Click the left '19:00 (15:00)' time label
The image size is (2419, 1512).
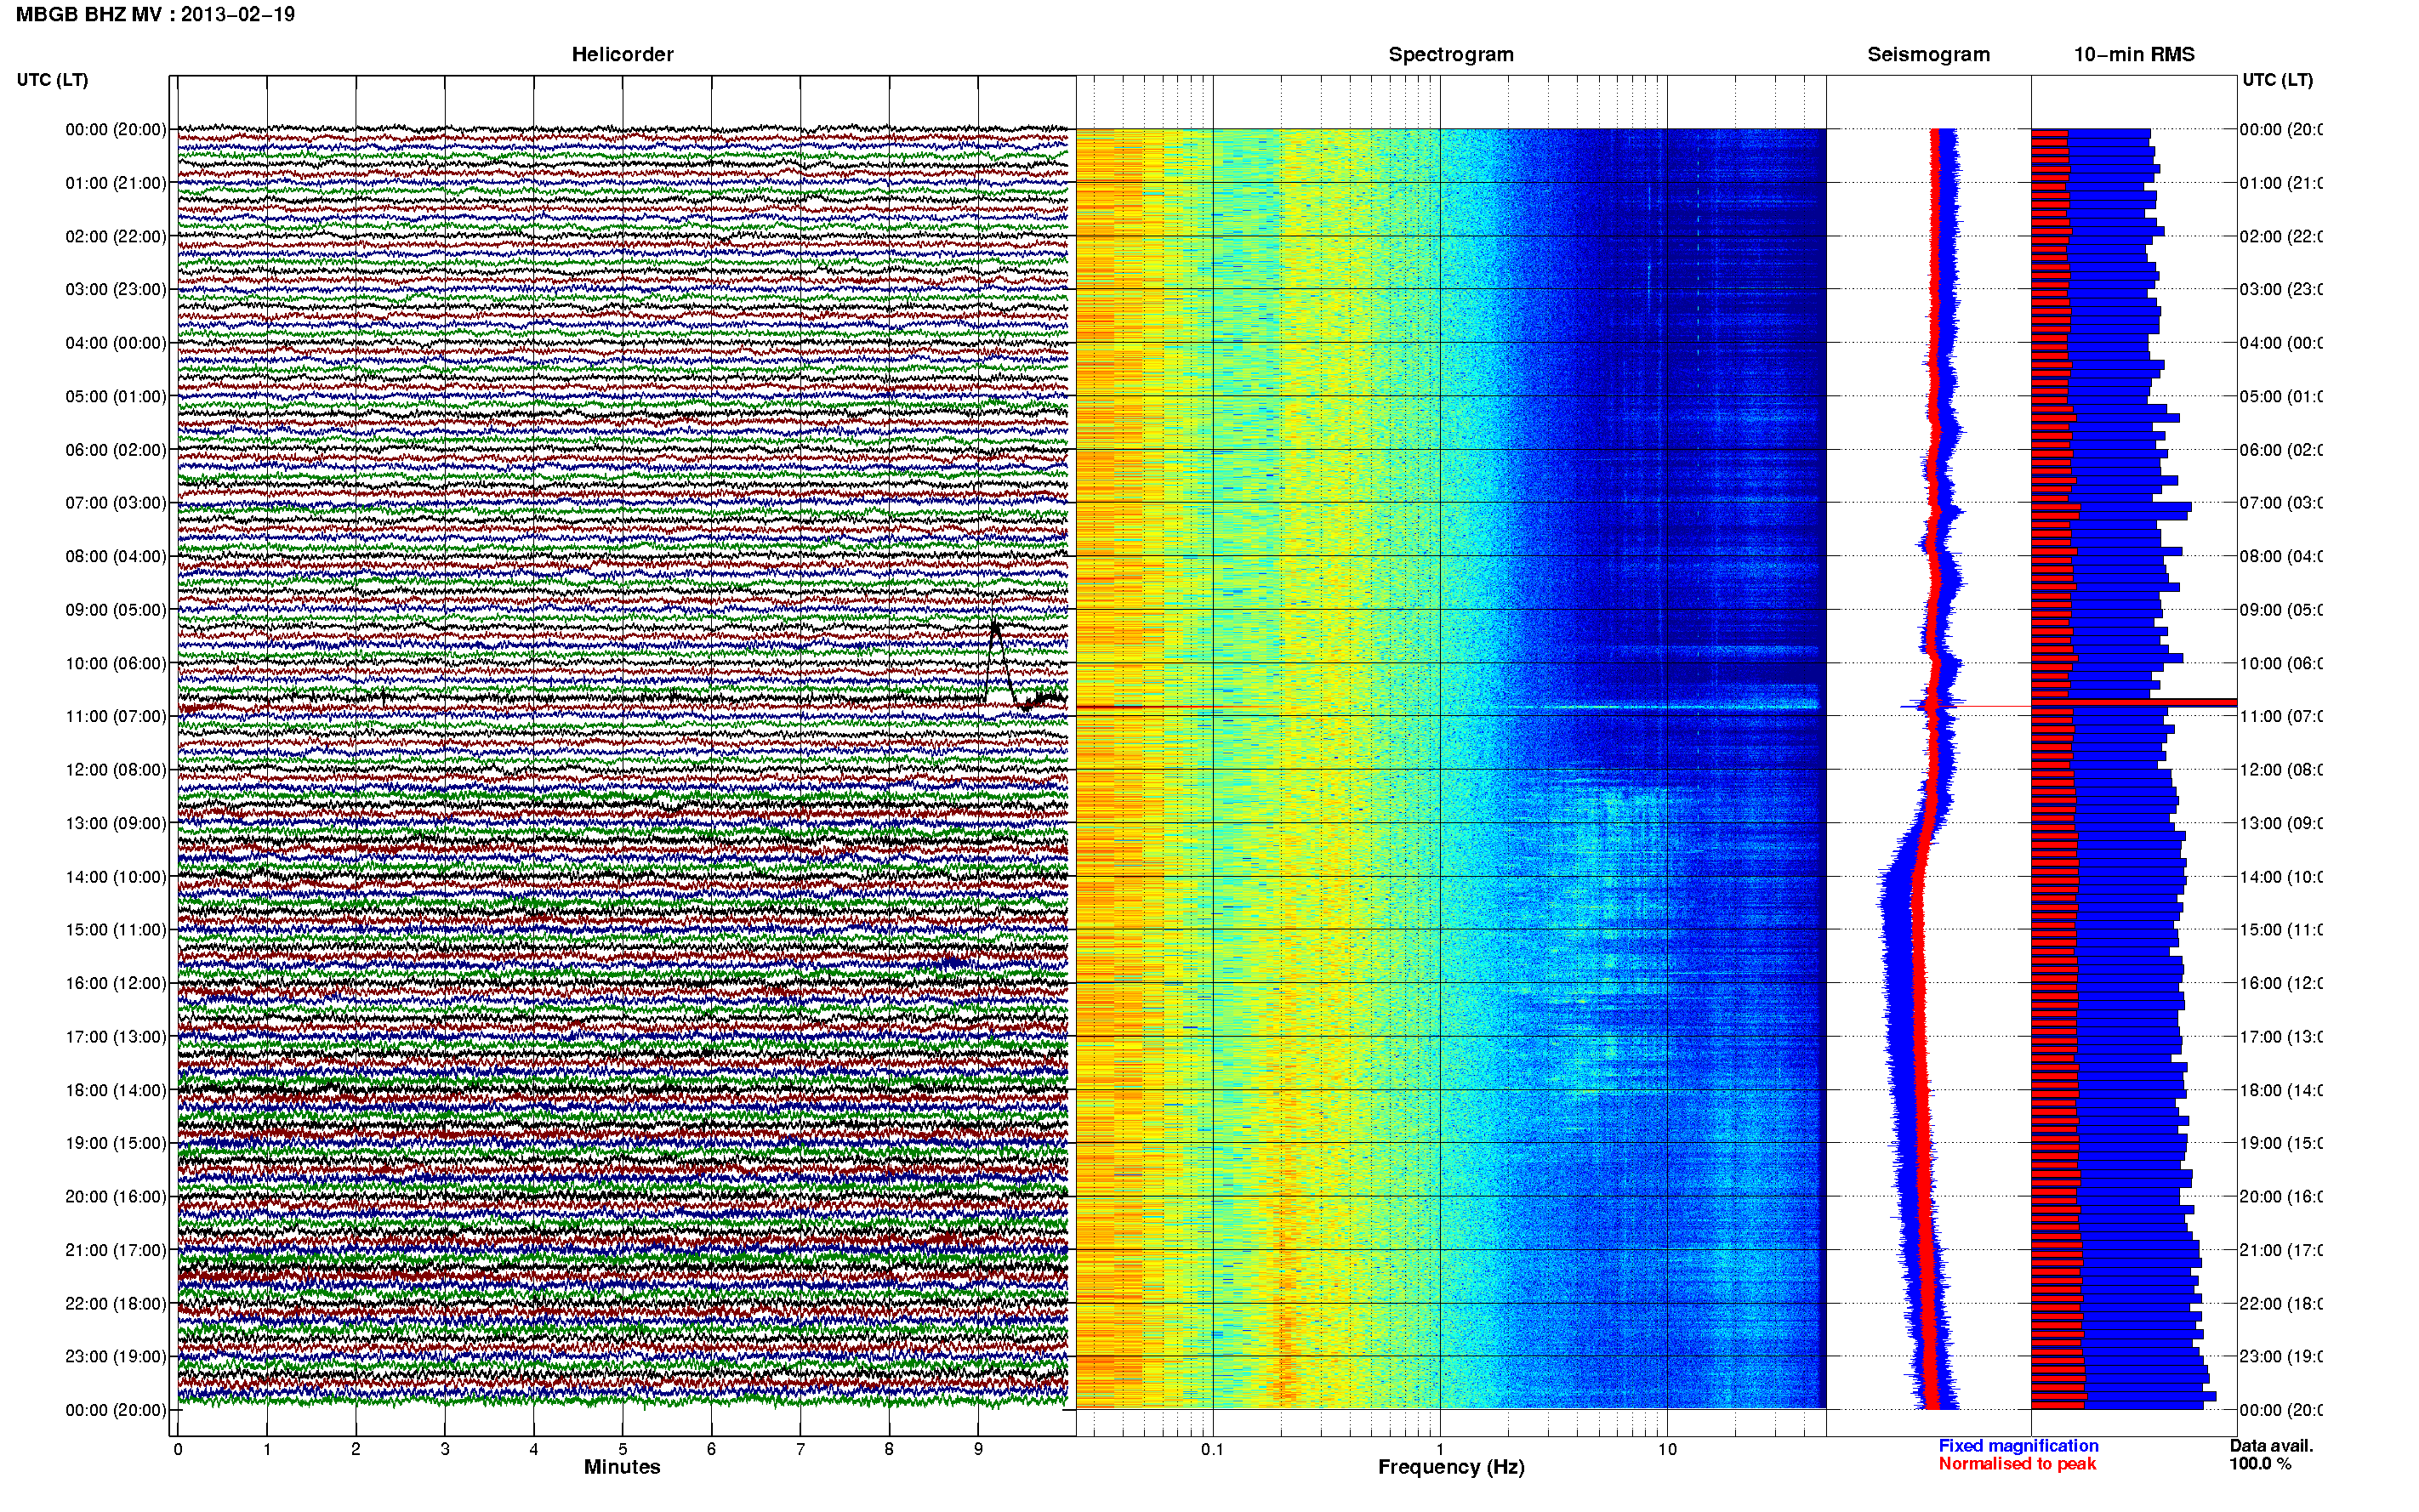click(x=116, y=1143)
